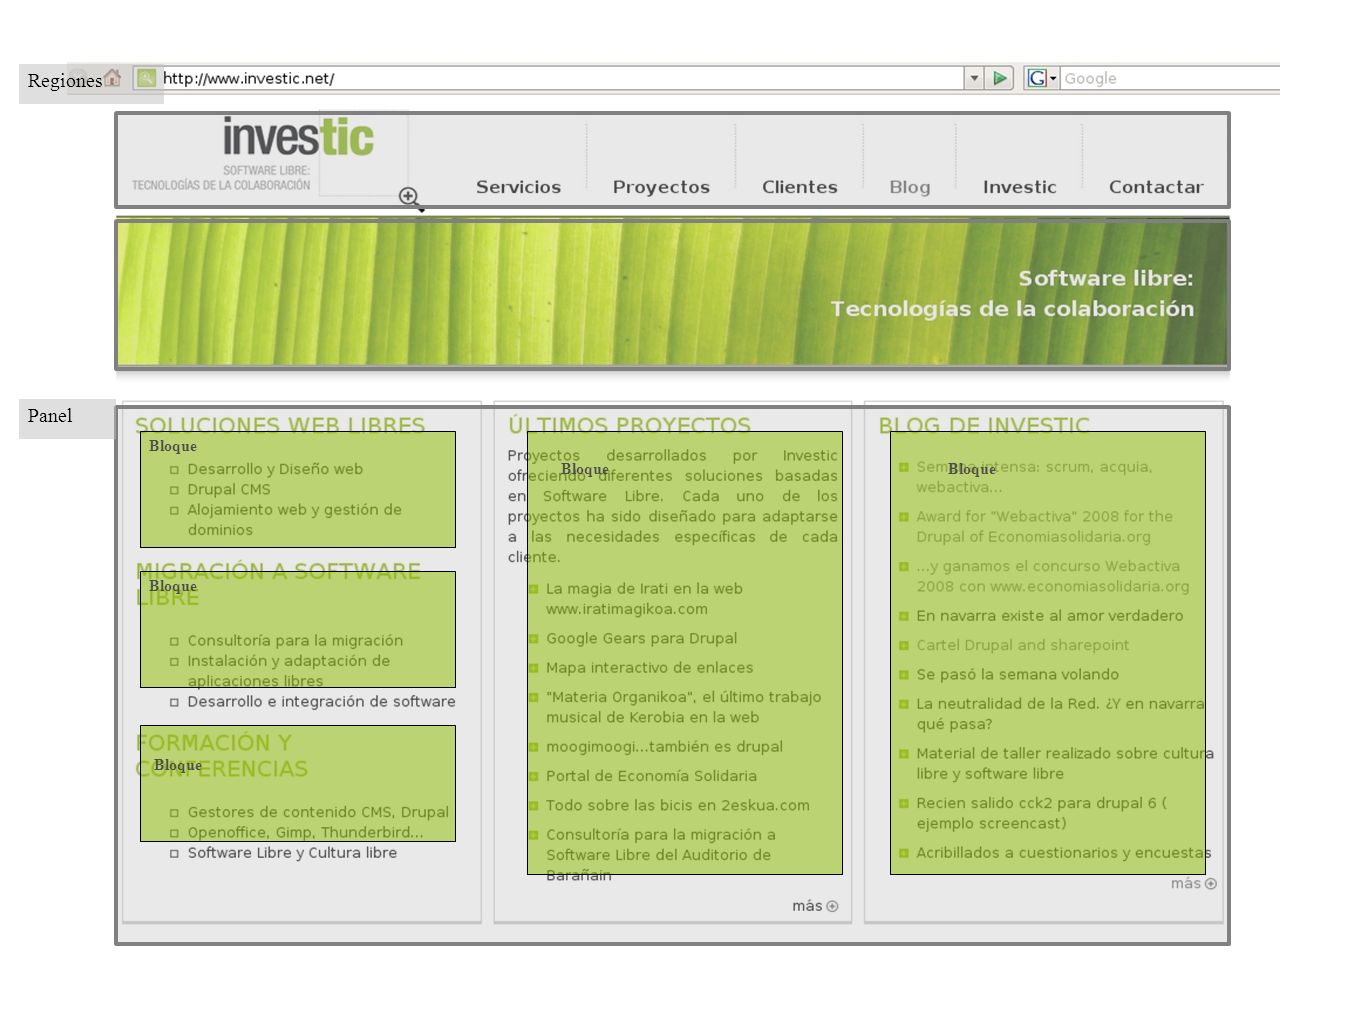The width and height of the screenshot is (1365, 1023).
Task: Open the address bar history dropdown arrow
Action: (974, 78)
